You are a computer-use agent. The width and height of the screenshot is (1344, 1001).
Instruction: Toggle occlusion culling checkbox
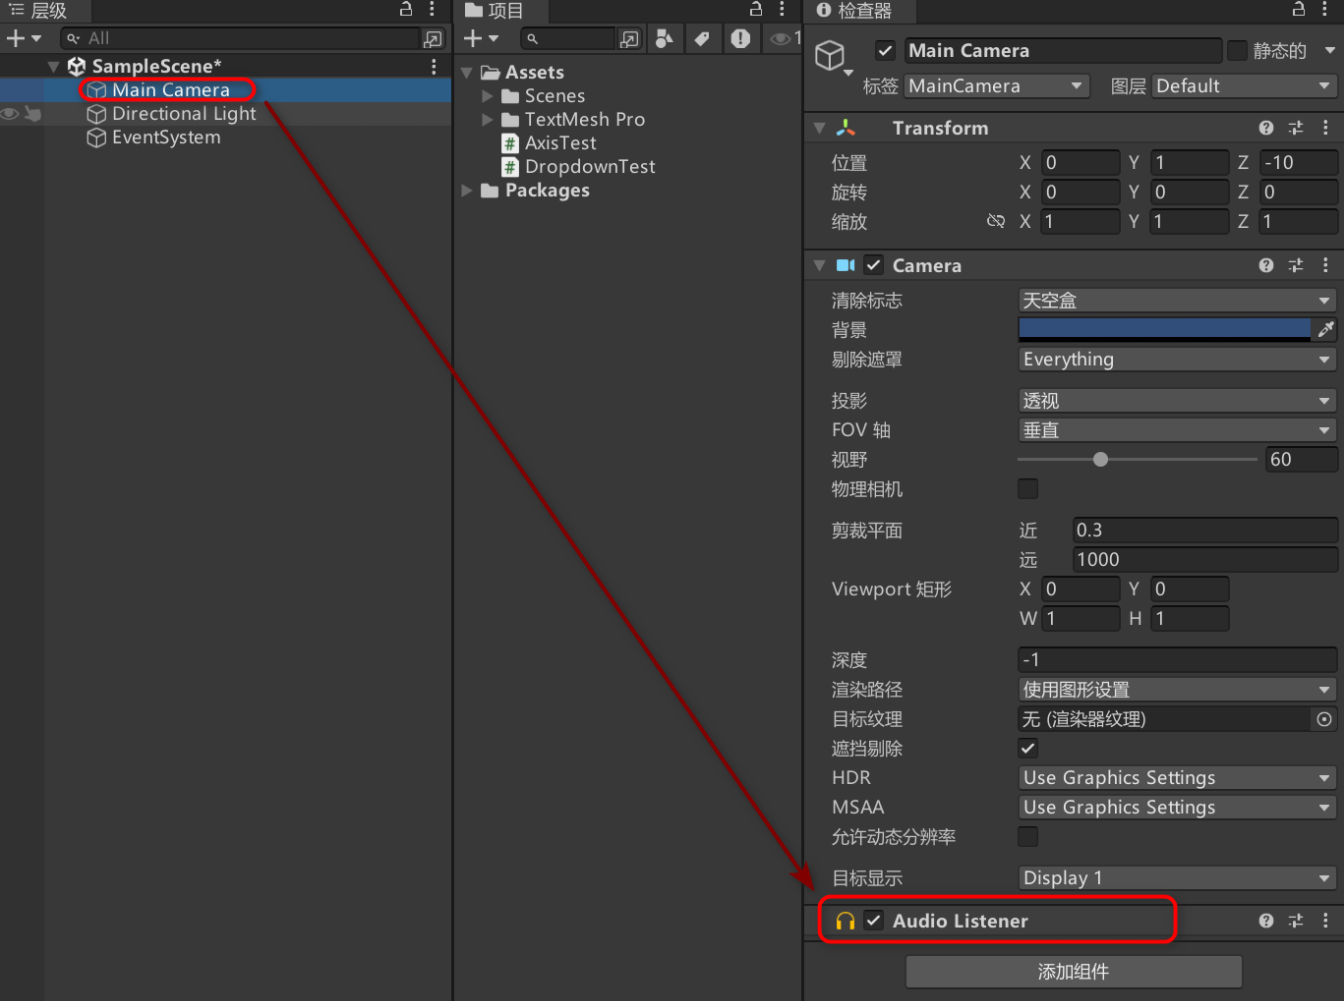[x=1028, y=748]
